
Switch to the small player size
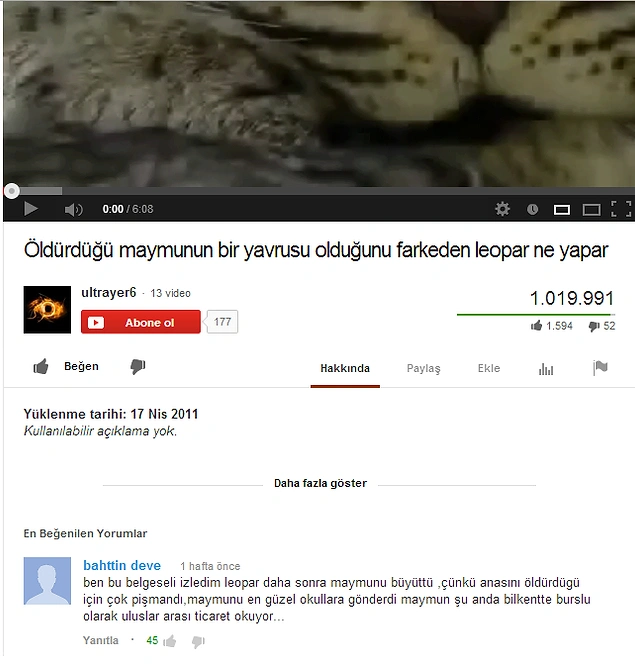(561, 210)
